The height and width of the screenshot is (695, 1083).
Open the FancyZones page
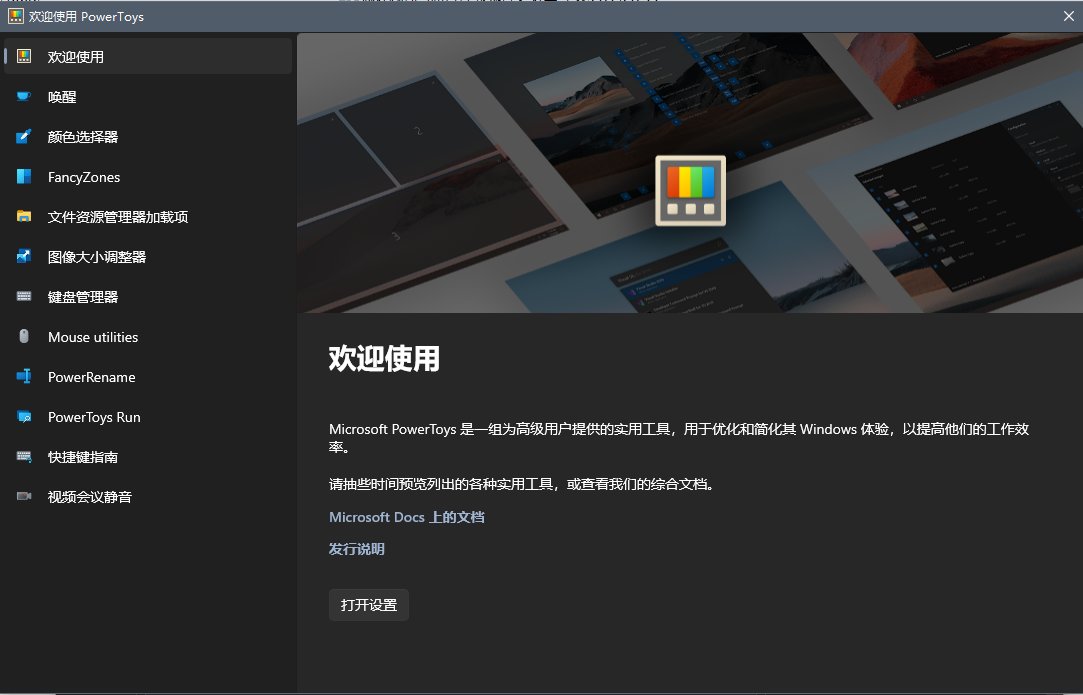tap(148, 177)
